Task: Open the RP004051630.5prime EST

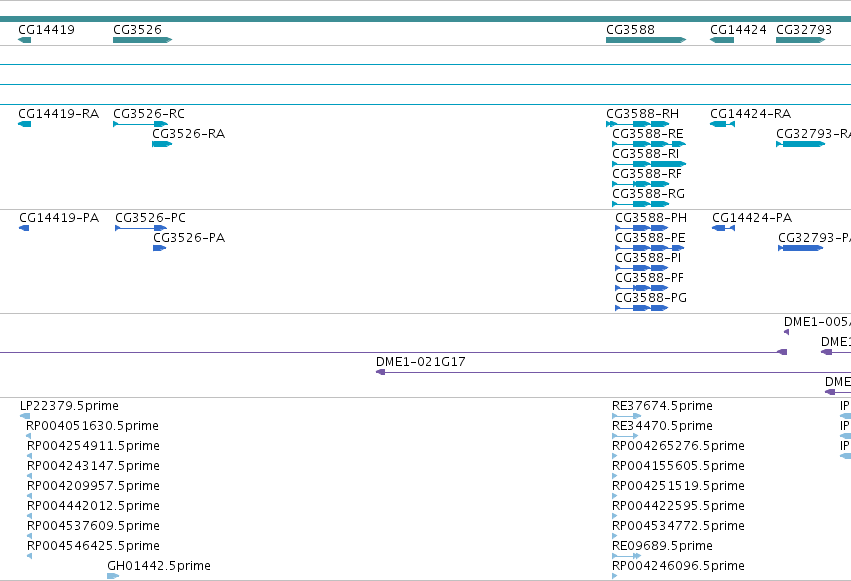Action: pyautogui.click(x=92, y=426)
